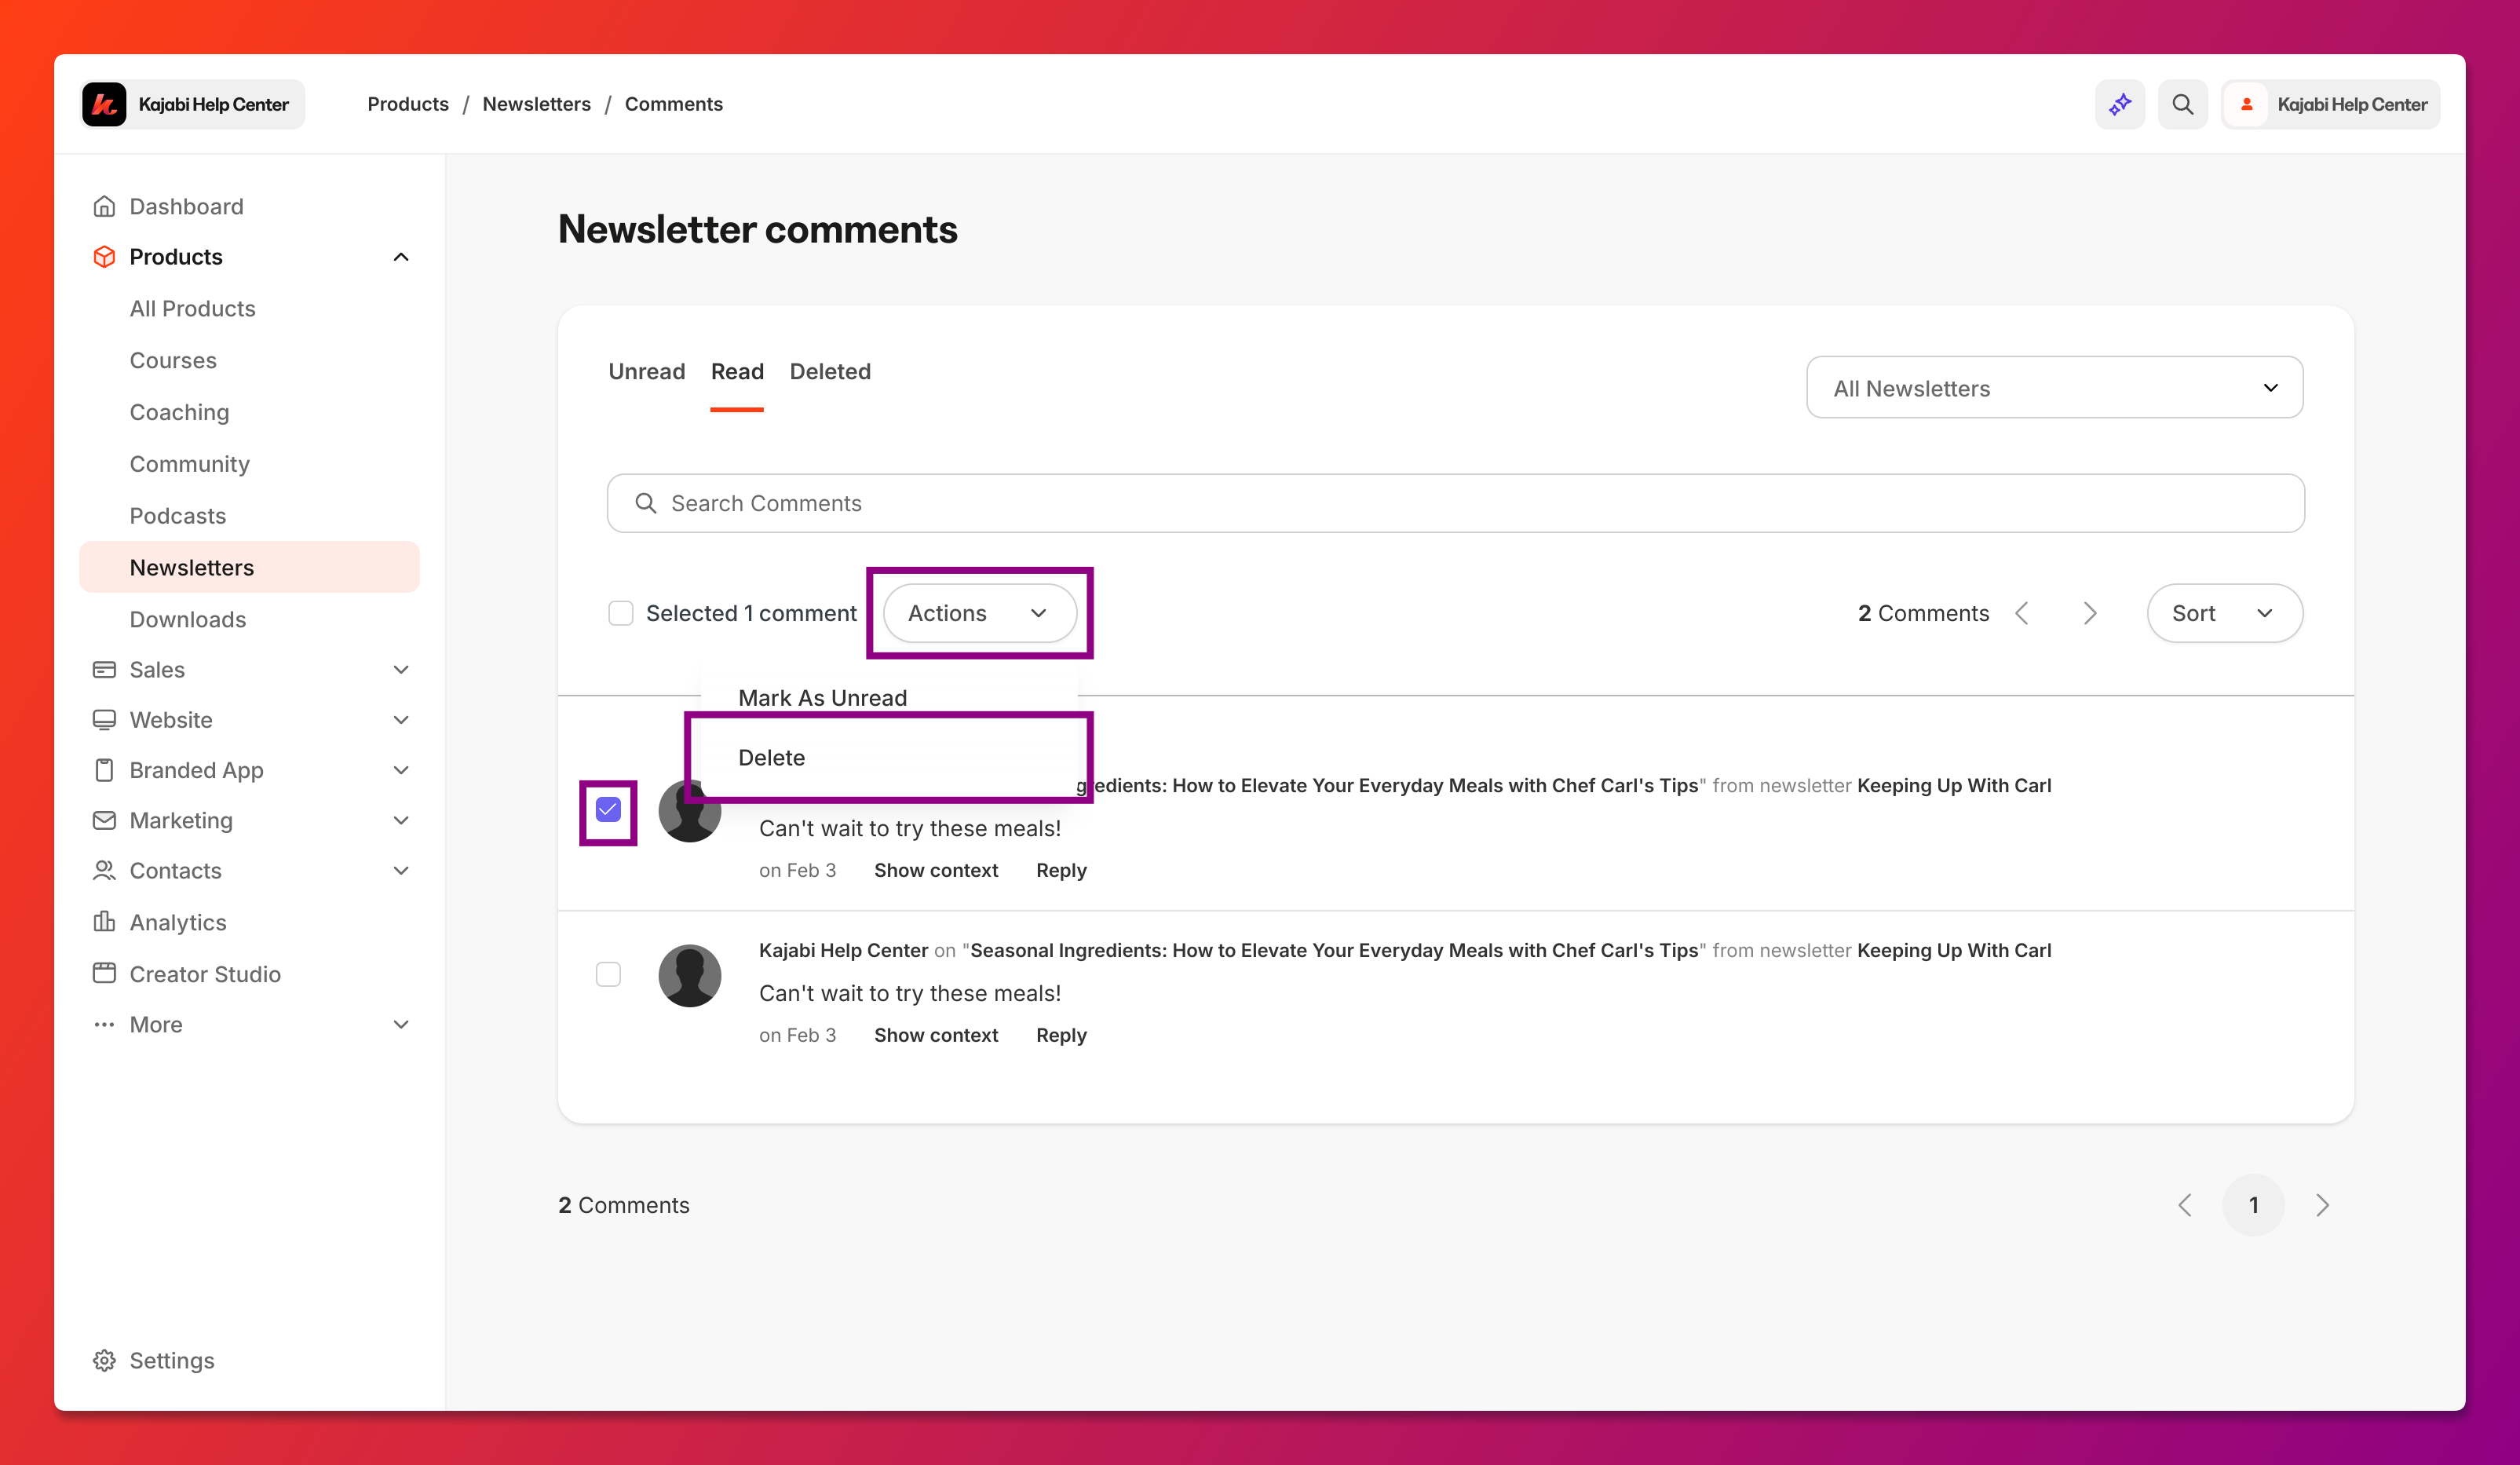This screenshot has width=2520, height=1465.
Task: Open search with the header magnifier icon
Action: coord(2183,104)
